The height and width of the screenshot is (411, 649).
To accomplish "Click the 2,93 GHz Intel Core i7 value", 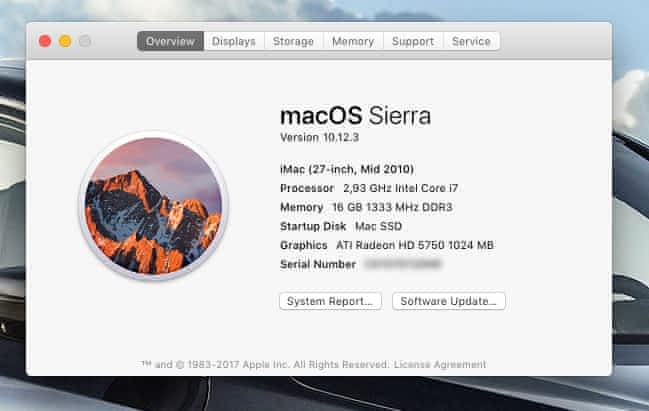I will click(x=401, y=188).
